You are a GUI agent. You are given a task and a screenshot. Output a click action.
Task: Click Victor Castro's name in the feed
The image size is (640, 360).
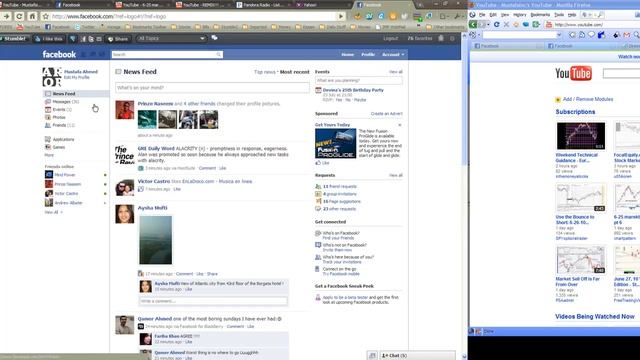pos(153,181)
